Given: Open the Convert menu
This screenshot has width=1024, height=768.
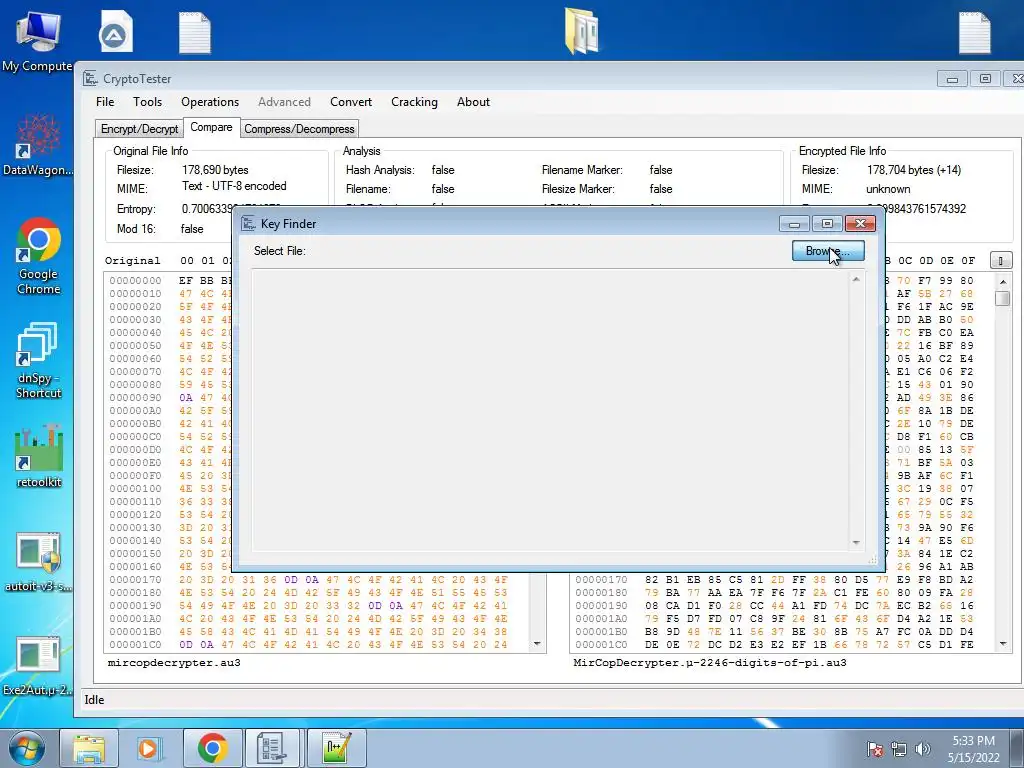Looking at the screenshot, I should [x=351, y=102].
